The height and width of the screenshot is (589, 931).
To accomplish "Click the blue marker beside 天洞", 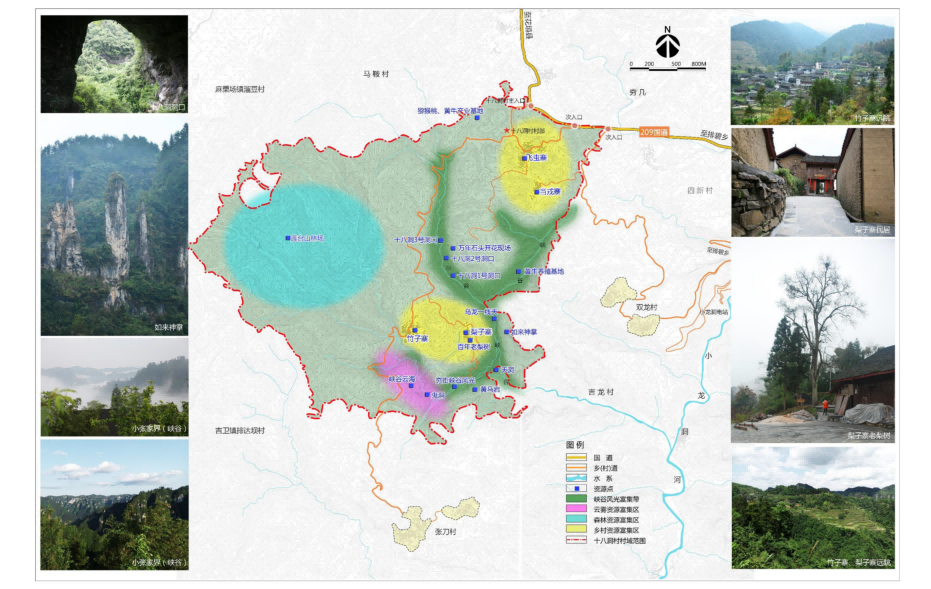I will [496, 370].
